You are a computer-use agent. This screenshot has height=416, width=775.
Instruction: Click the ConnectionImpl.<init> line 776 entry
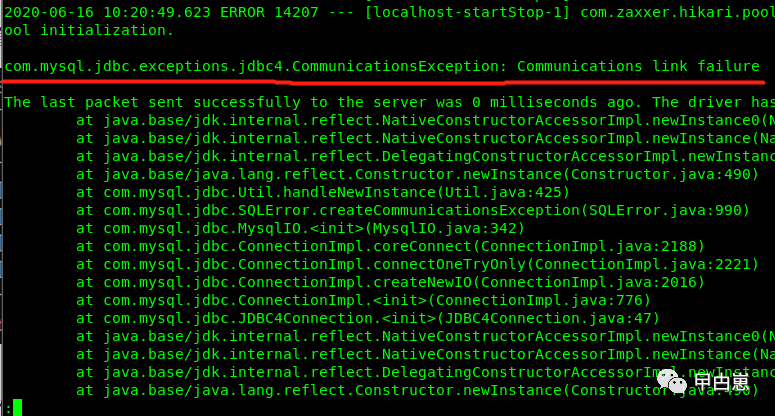(x=363, y=300)
